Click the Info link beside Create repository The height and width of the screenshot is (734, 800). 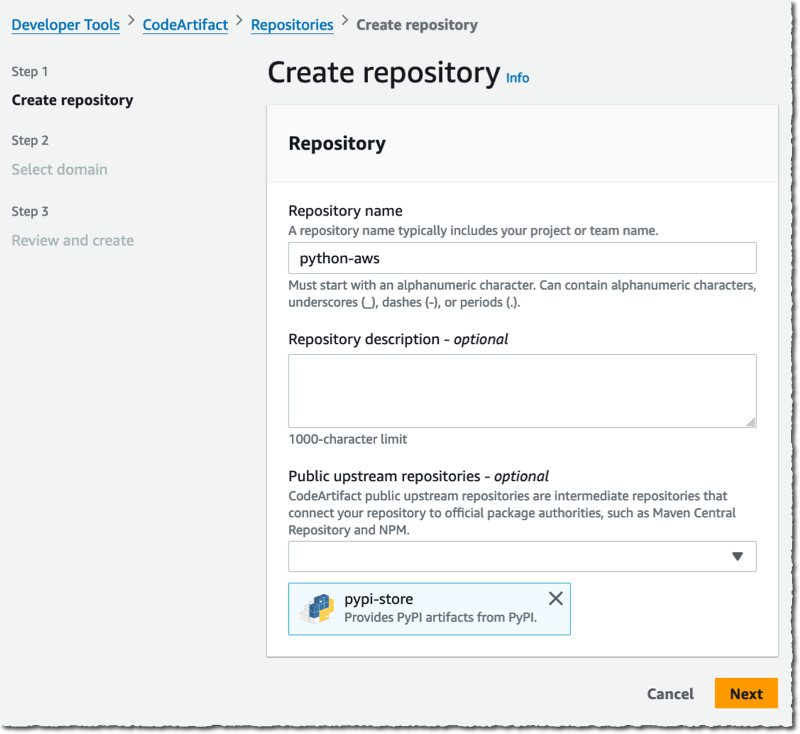(x=518, y=78)
